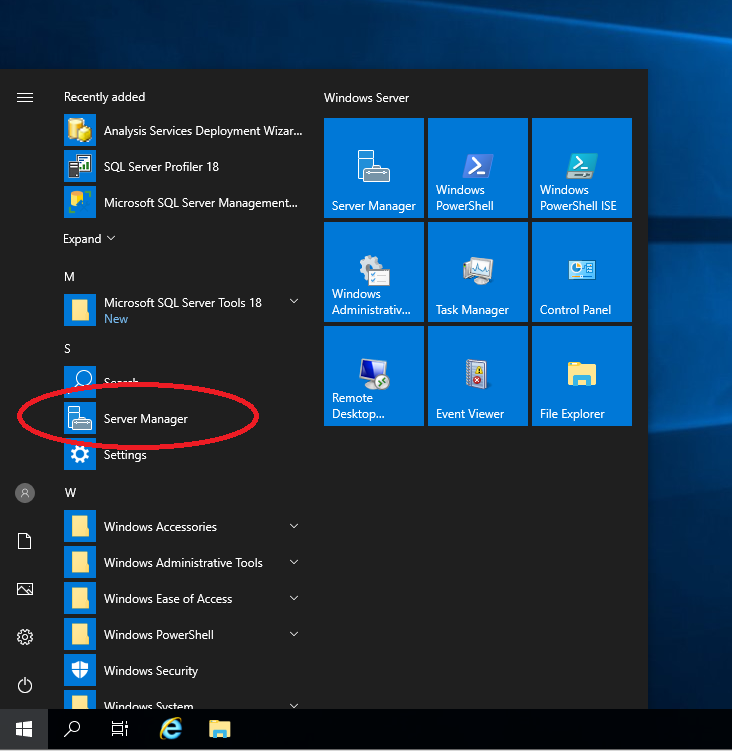Open the user account icon in the sidebar
This screenshot has width=732, height=751.
pos(25,493)
